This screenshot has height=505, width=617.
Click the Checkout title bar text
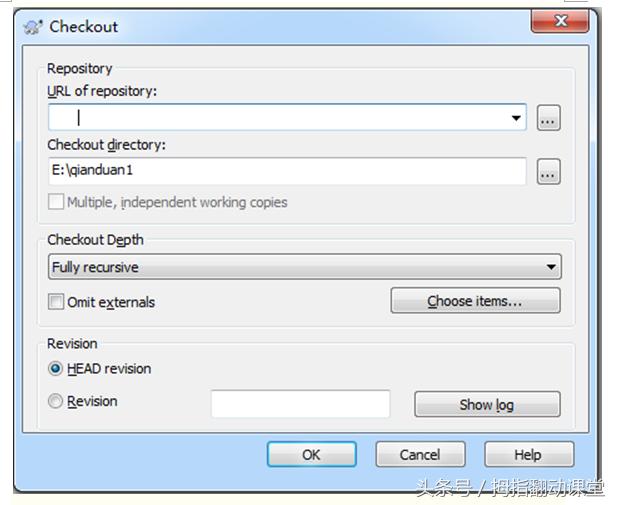point(84,27)
